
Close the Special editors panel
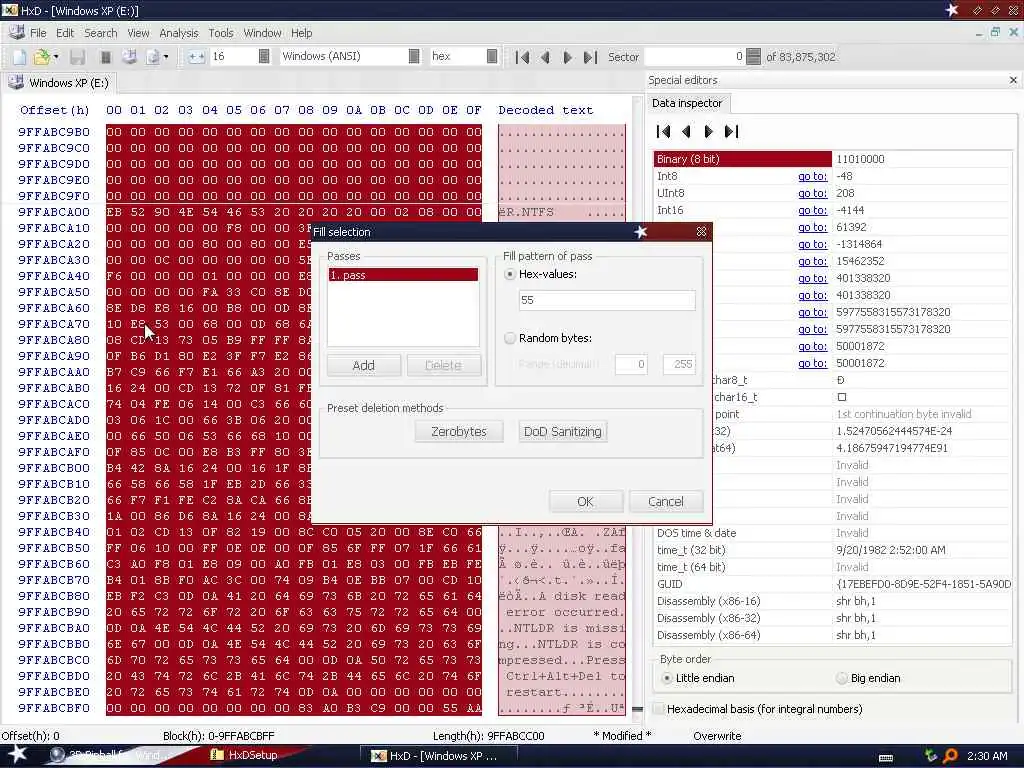point(1013,80)
